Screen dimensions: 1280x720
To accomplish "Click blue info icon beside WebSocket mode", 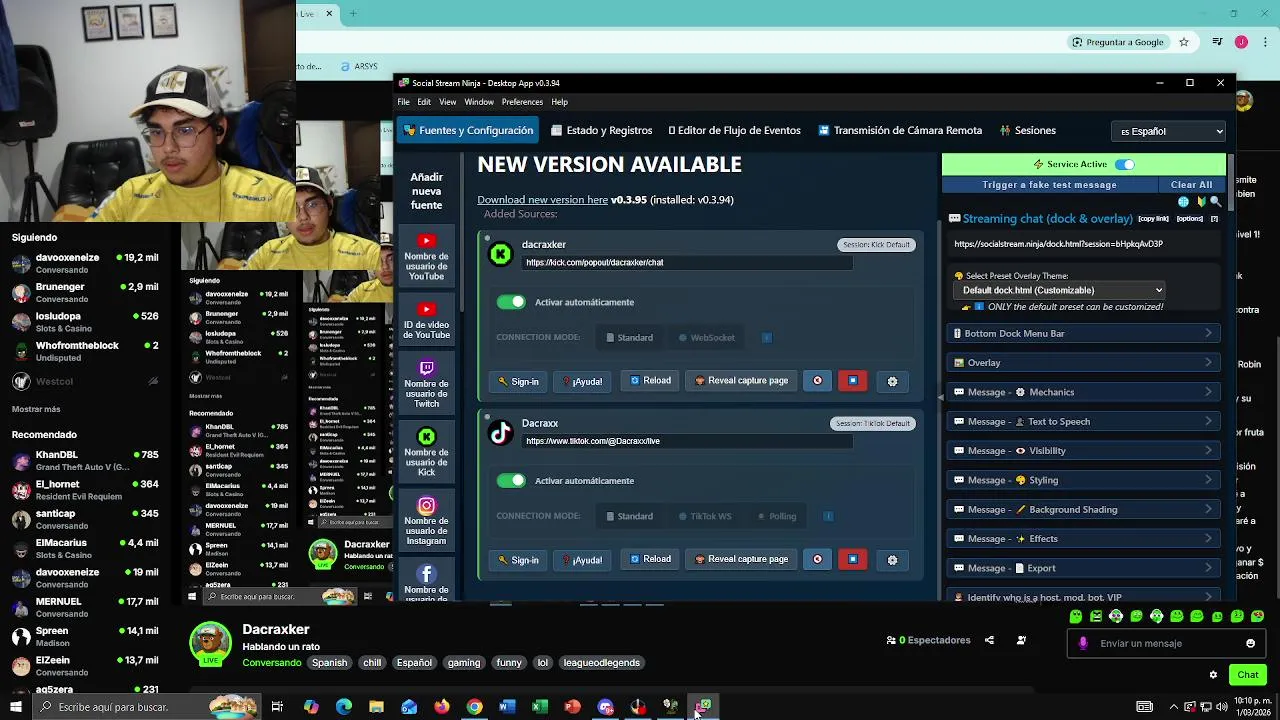I will (767, 338).
